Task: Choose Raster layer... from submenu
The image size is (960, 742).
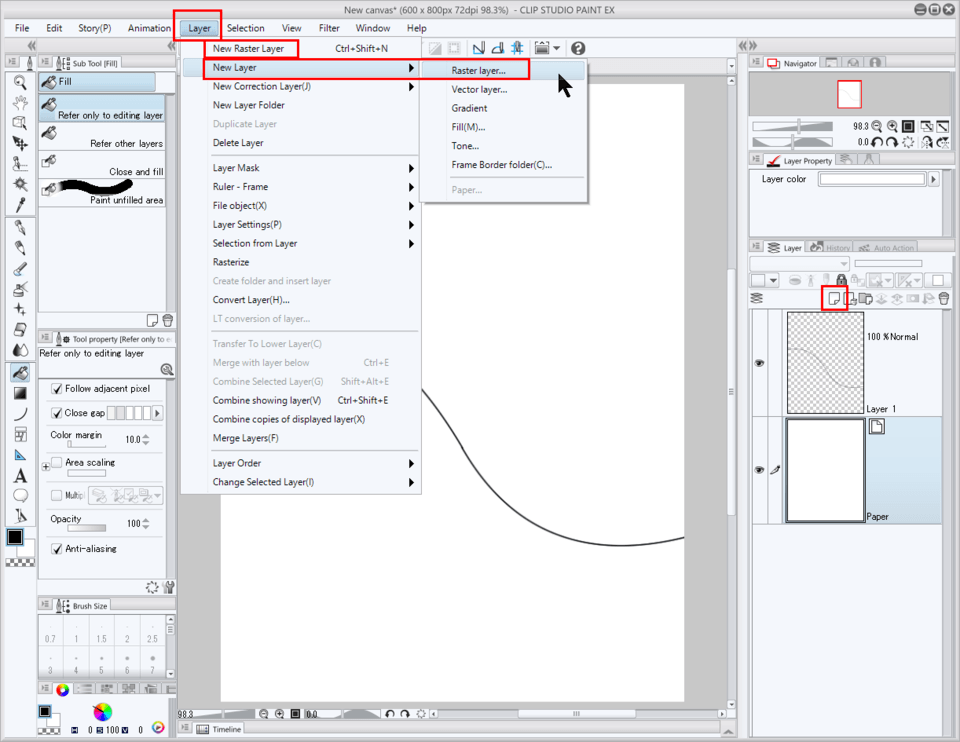Action: click(478, 71)
